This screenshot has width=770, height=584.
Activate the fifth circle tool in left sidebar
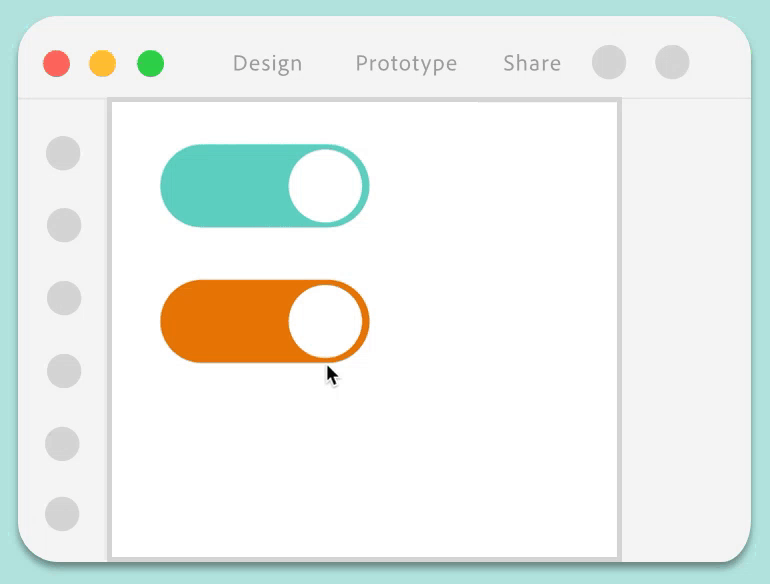62,443
